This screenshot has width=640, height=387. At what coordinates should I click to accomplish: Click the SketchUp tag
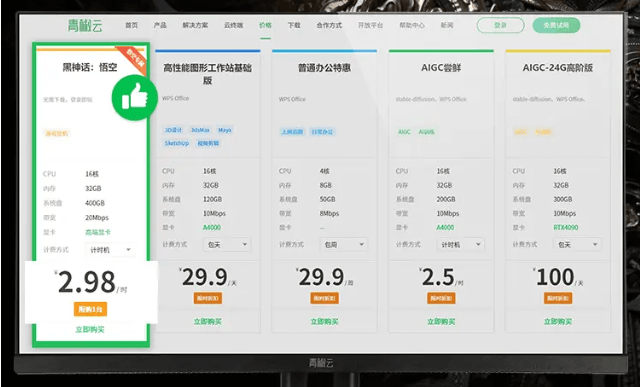(x=177, y=143)
